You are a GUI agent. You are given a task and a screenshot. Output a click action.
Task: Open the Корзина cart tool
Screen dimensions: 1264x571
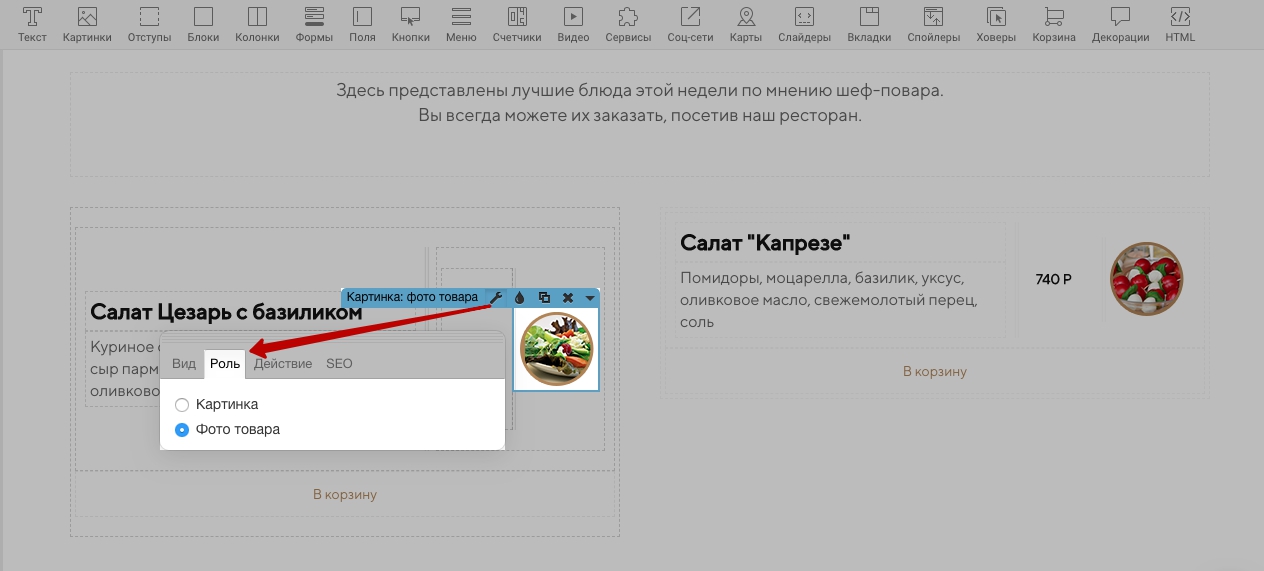(x=1054, y=24)
